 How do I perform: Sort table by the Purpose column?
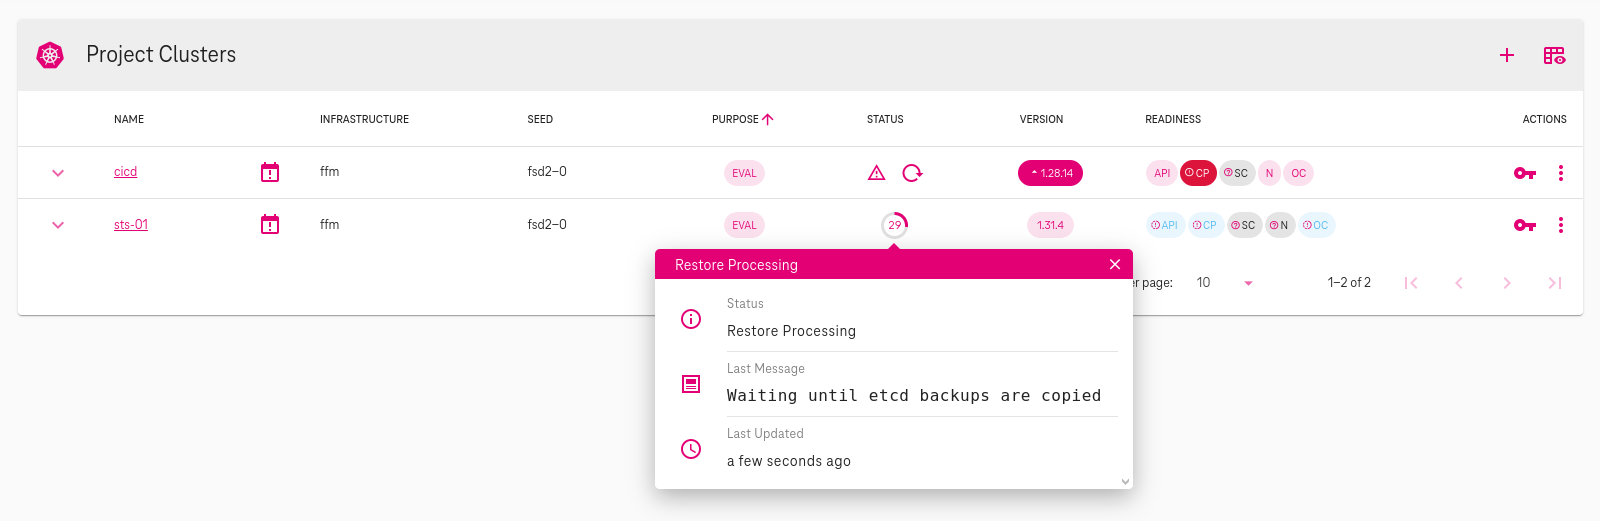741,119
